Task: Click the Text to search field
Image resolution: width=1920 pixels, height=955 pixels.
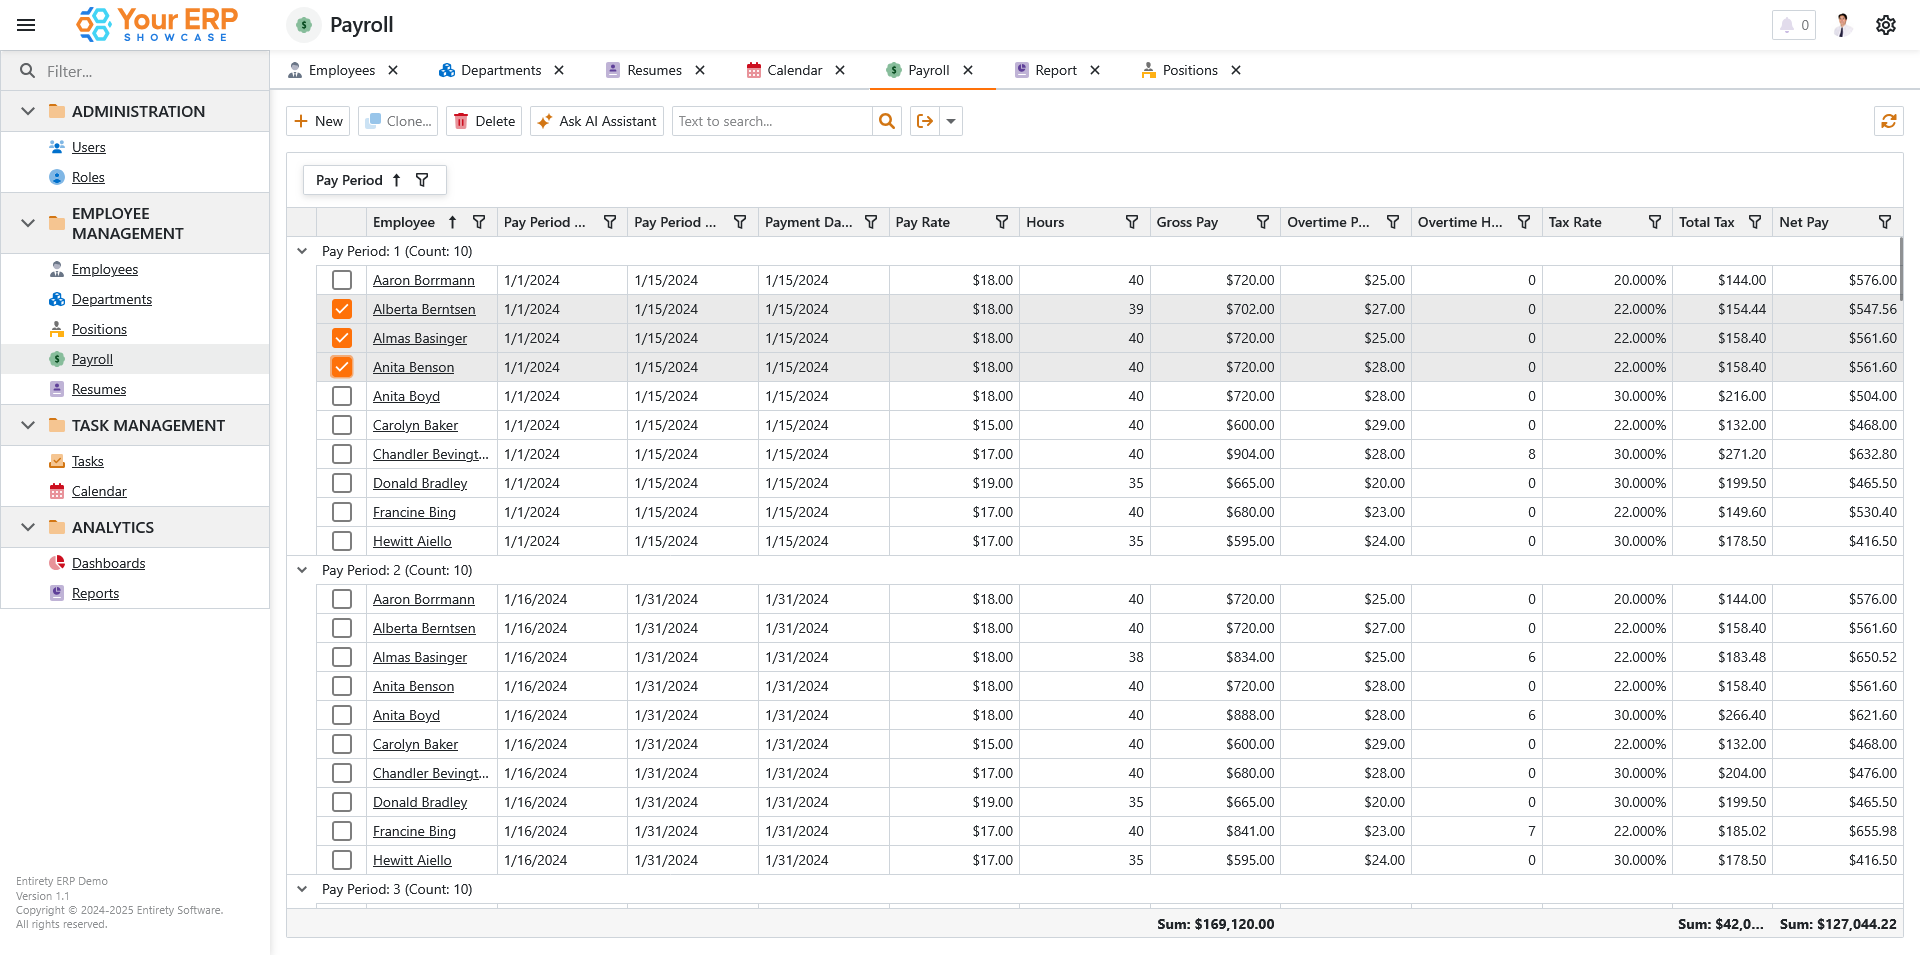Action: click(771, 121)
